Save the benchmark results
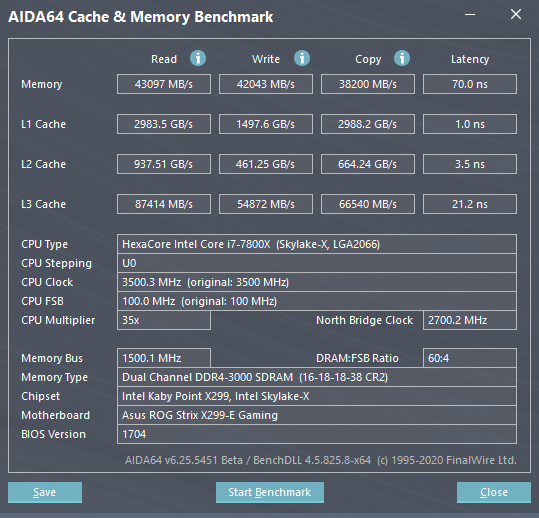This screenshot has height=518, width=539. point(45,492)
